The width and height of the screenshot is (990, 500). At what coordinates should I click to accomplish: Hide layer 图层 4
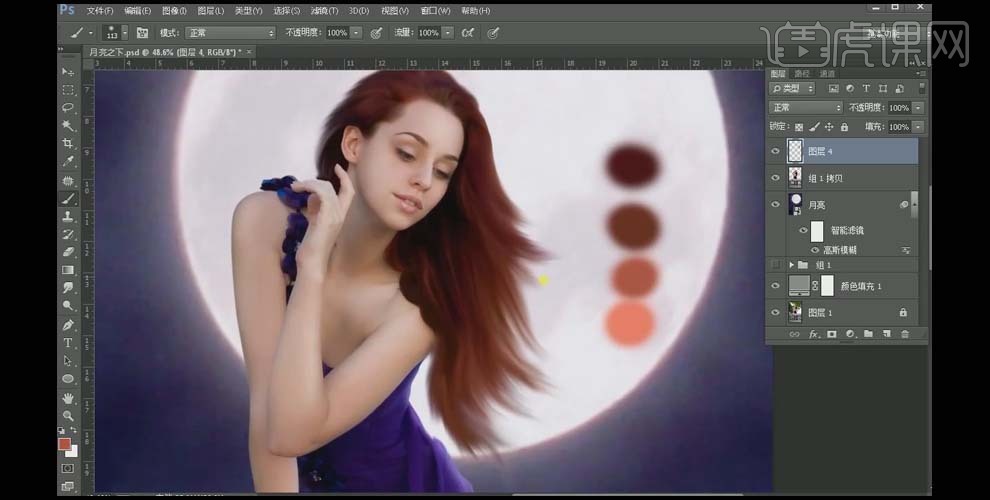pyautogui.click(x=775, y=152)
